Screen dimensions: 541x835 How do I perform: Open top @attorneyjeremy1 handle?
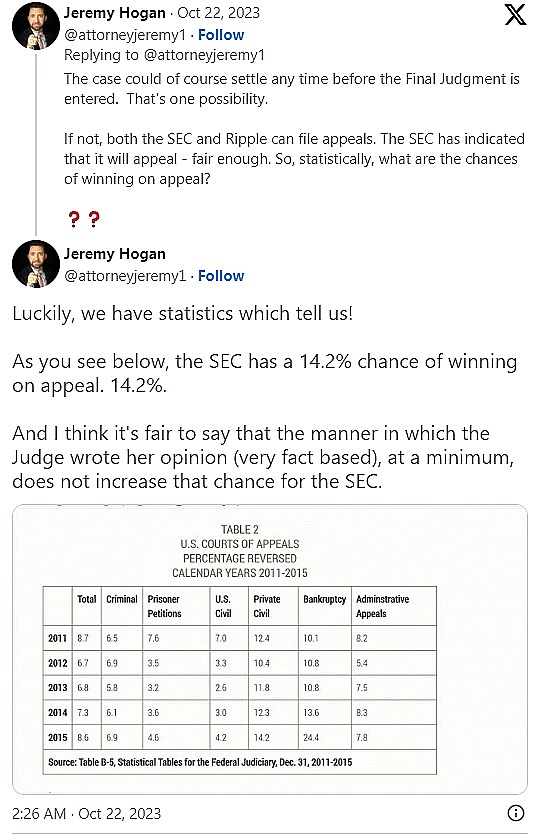tap(125, 35)
